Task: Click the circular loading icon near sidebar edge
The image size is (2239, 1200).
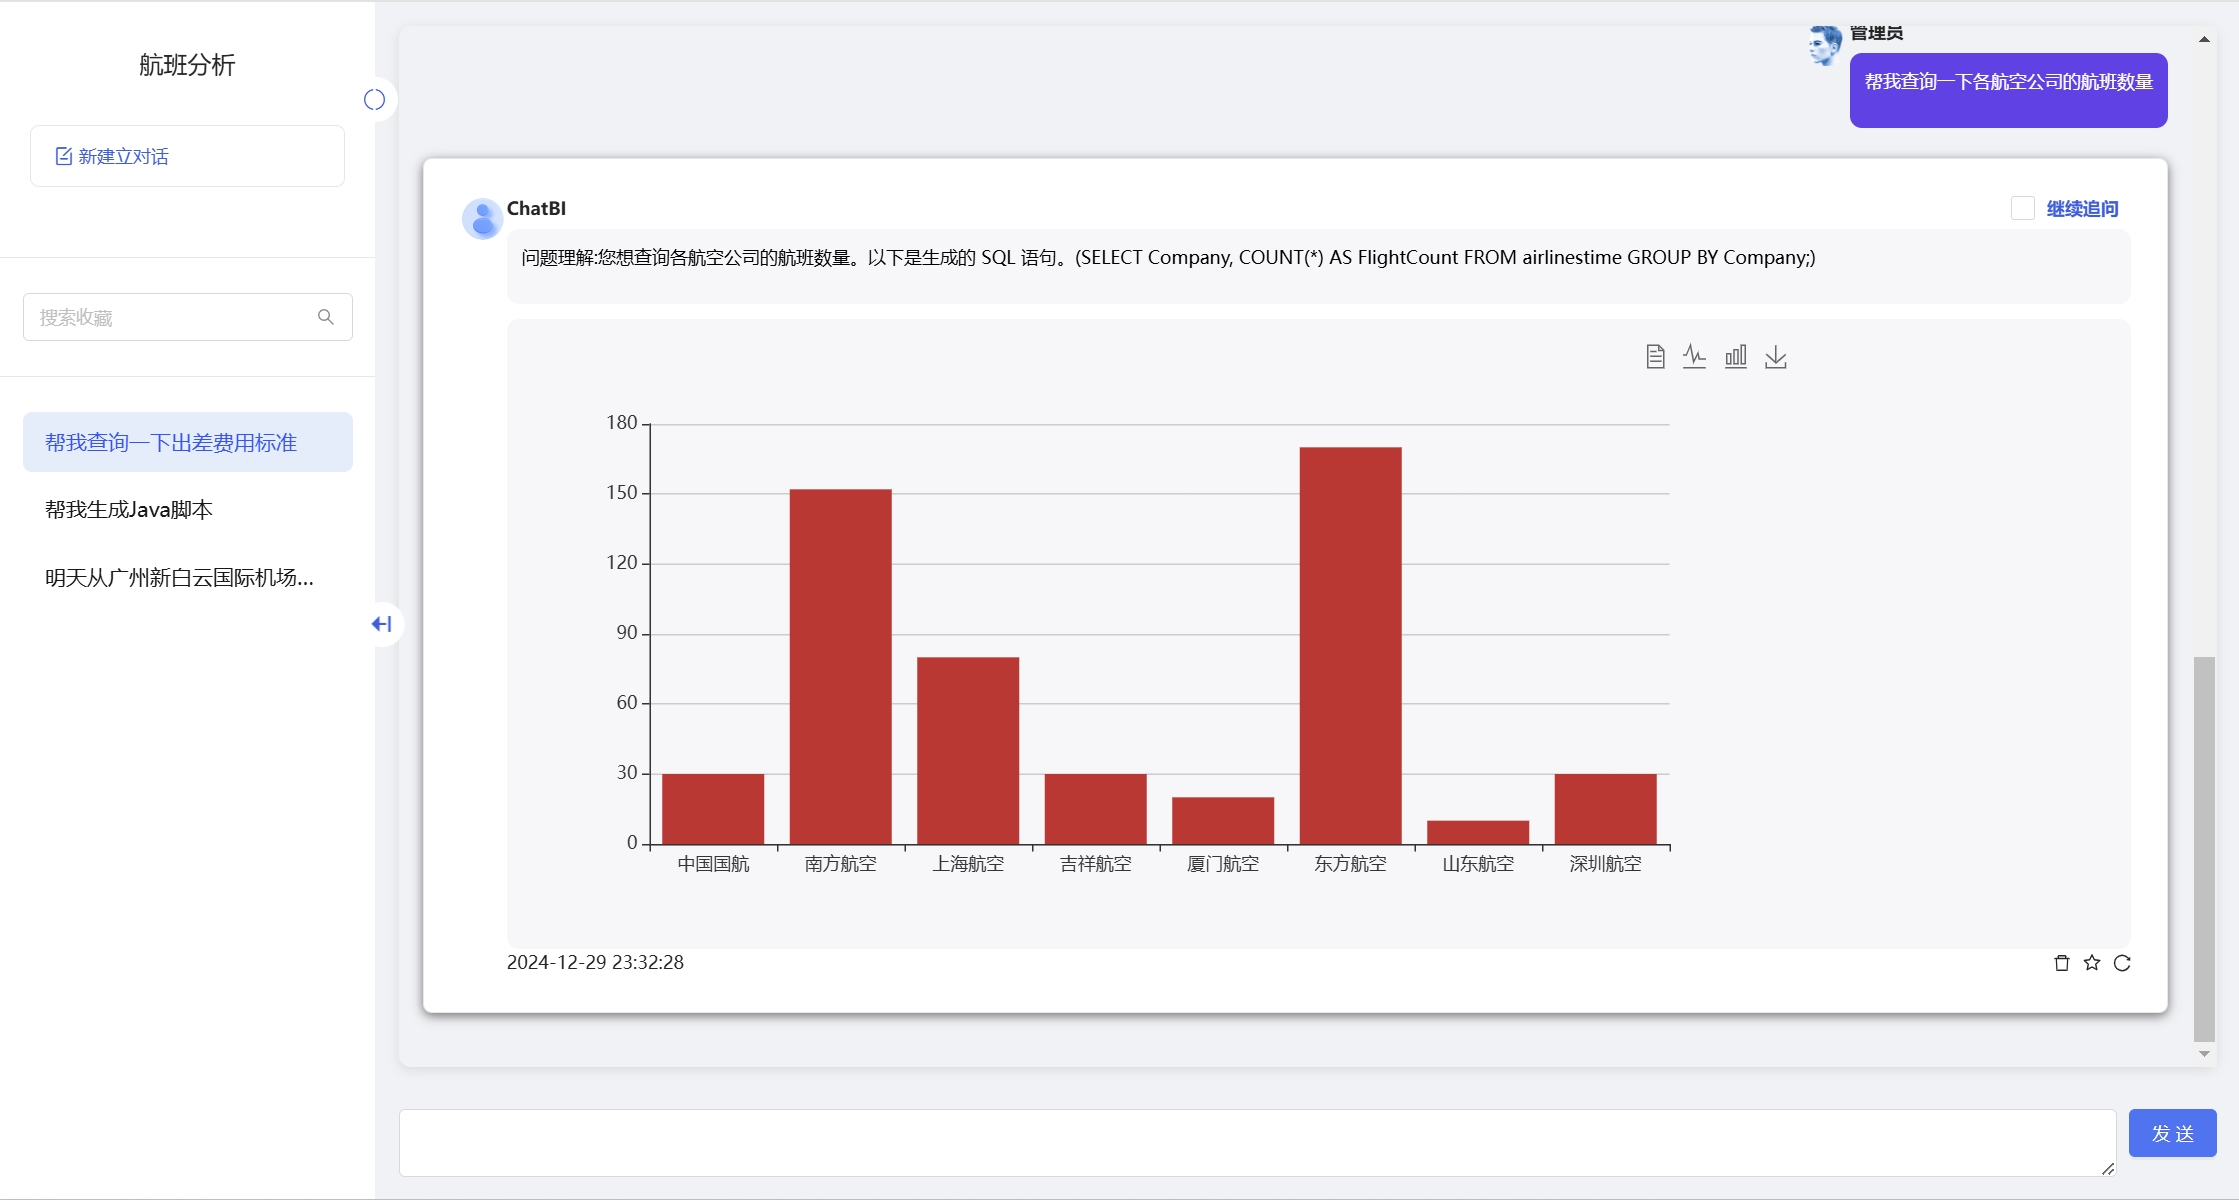Action: click(374, 99)
